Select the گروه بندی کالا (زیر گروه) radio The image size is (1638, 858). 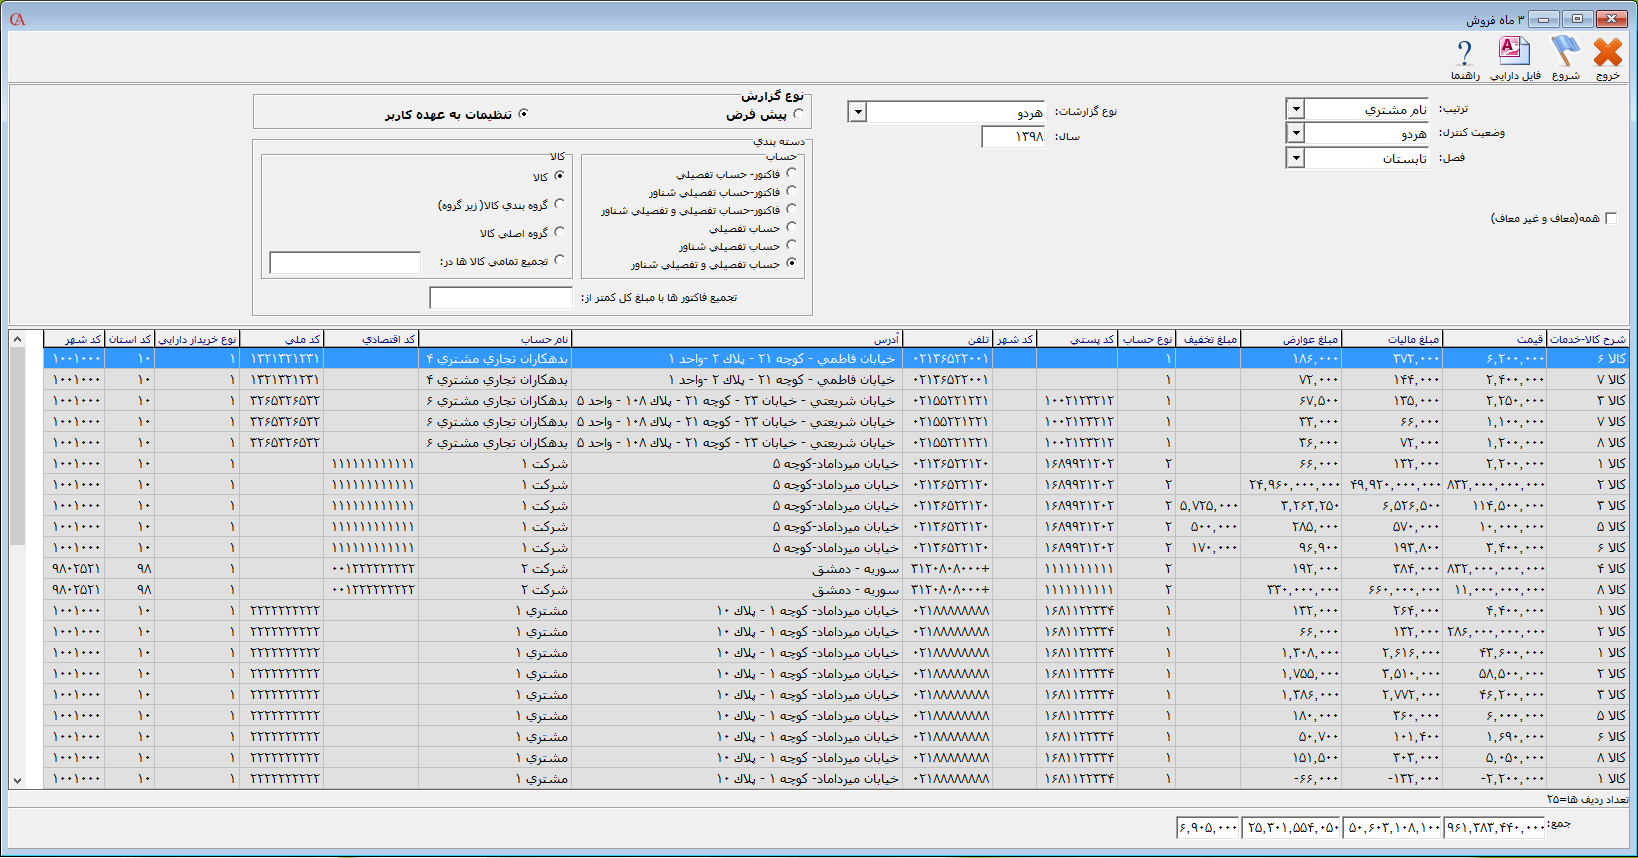559,204
